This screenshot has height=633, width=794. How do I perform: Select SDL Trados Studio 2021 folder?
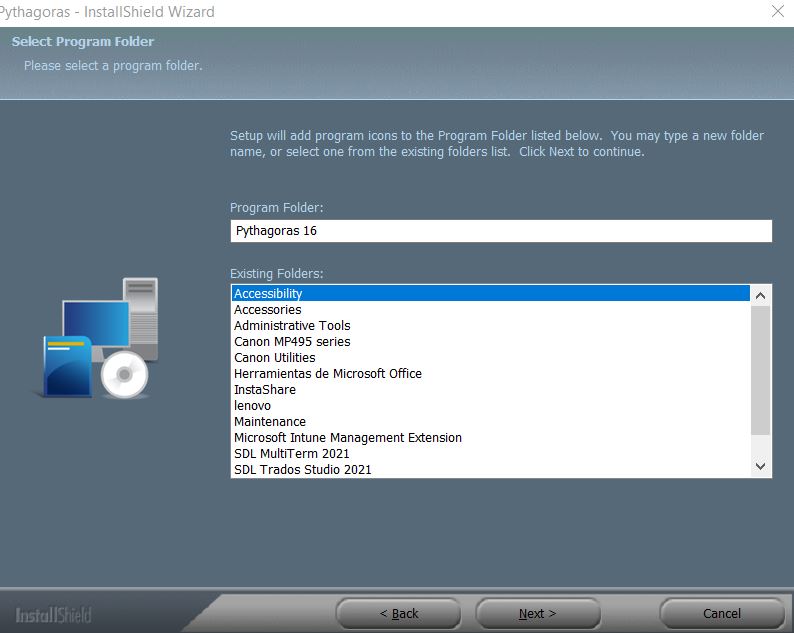491,469
